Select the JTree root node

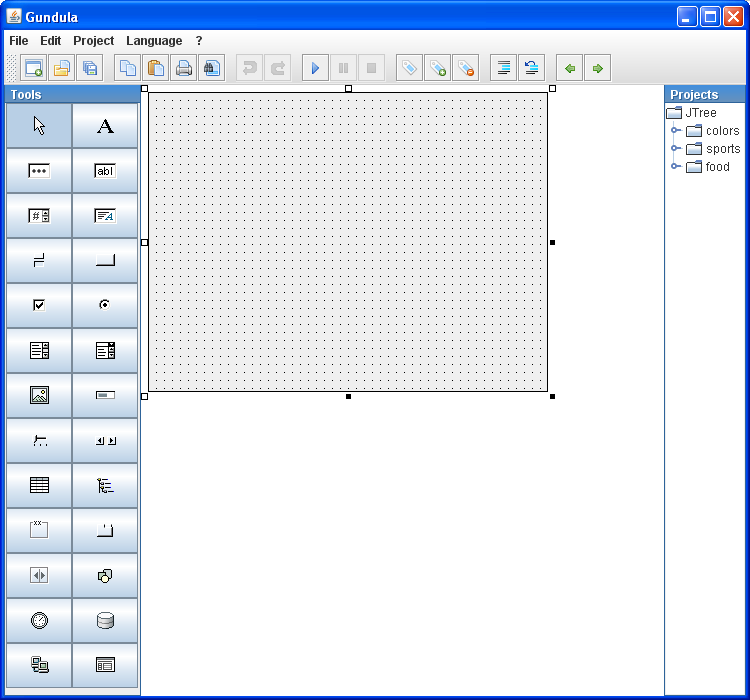692,112
